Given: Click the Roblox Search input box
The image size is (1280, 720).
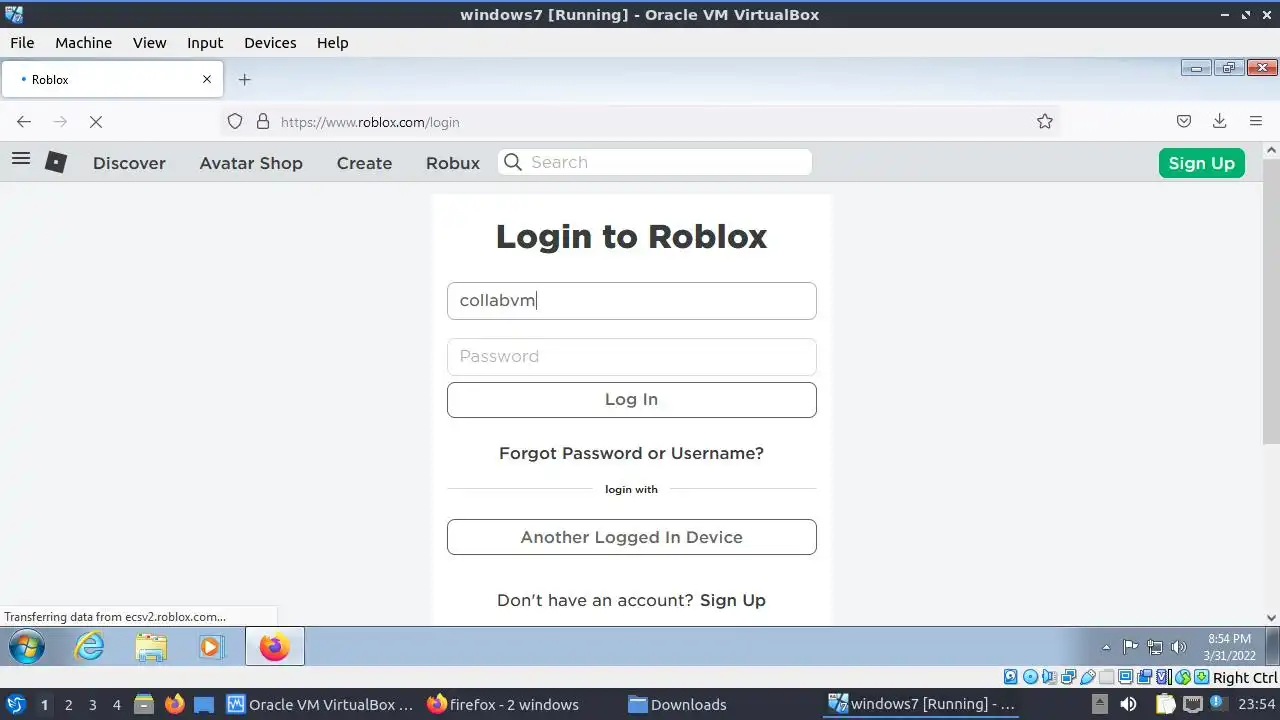Looking at the screenshot, I should coord(655,162).
